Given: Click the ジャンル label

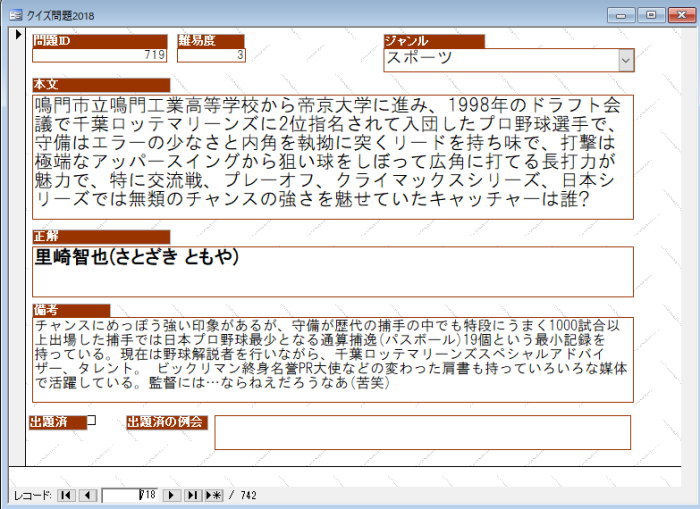Looking at the screenshot, I should click(434, 41).
